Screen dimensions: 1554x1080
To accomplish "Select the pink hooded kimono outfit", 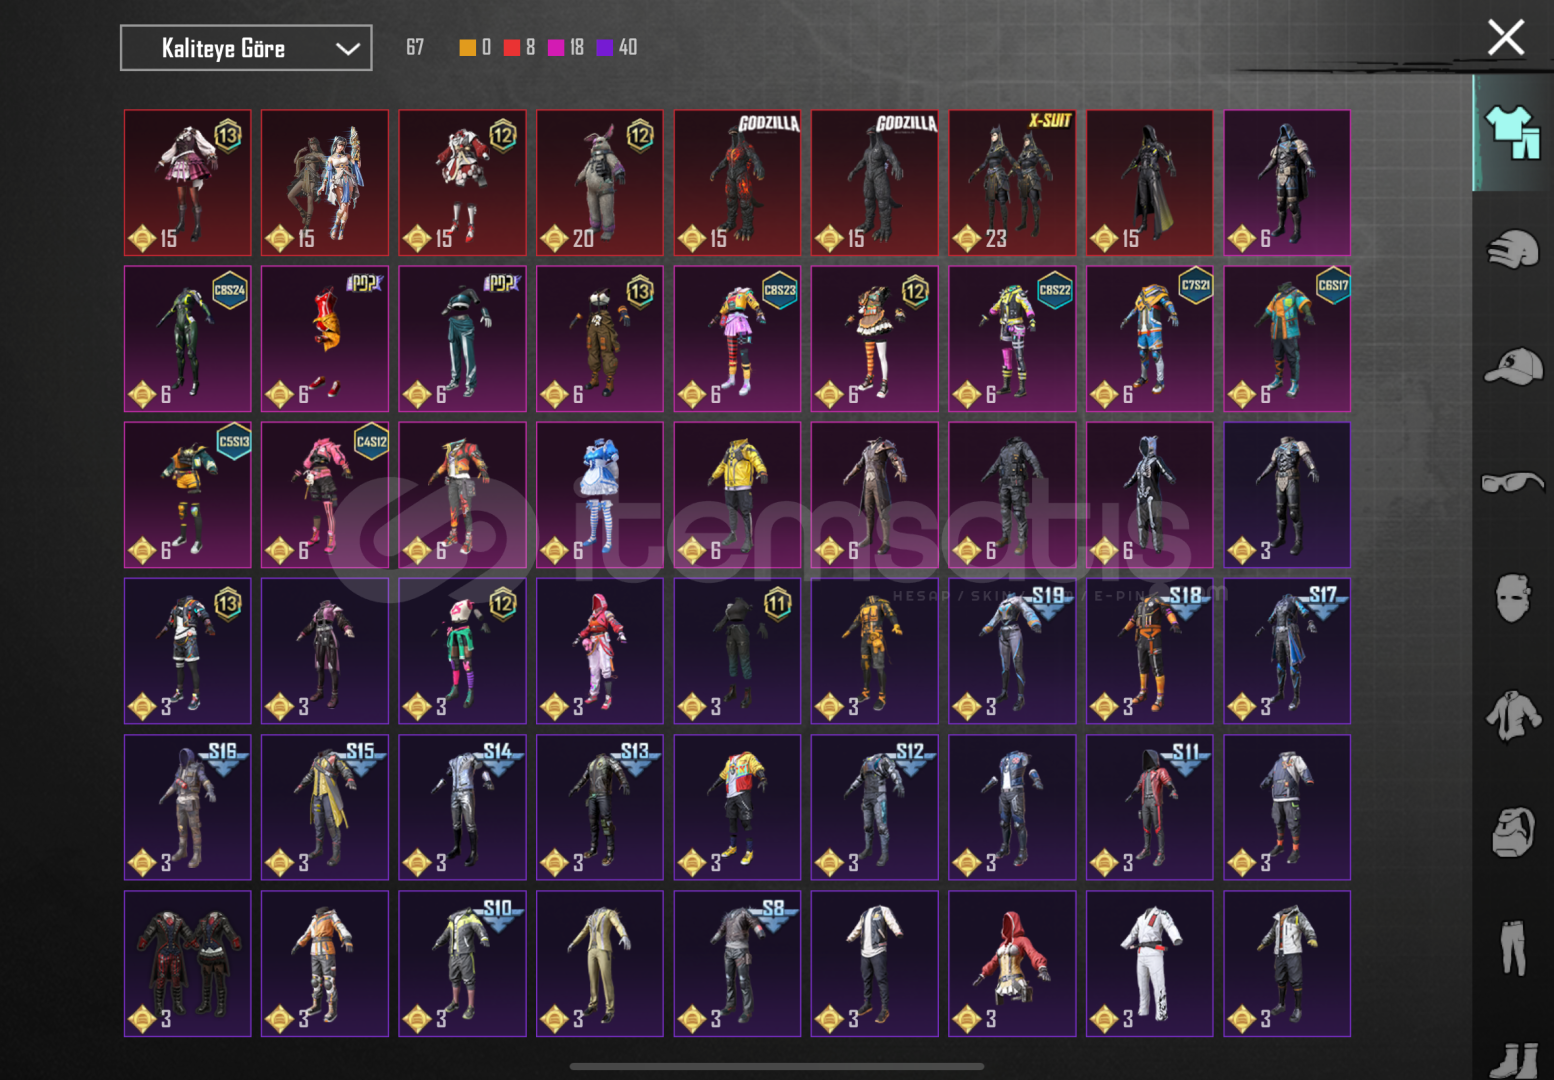I will click(600, 651).
